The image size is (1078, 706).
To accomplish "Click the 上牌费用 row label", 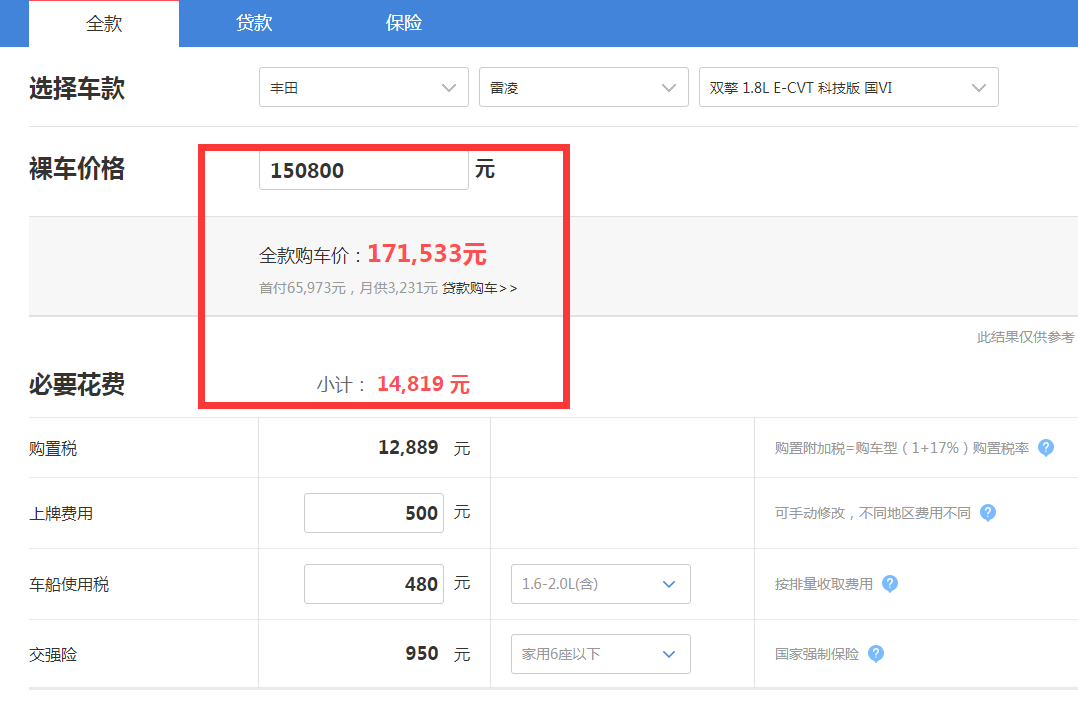I will coord(61,514).
